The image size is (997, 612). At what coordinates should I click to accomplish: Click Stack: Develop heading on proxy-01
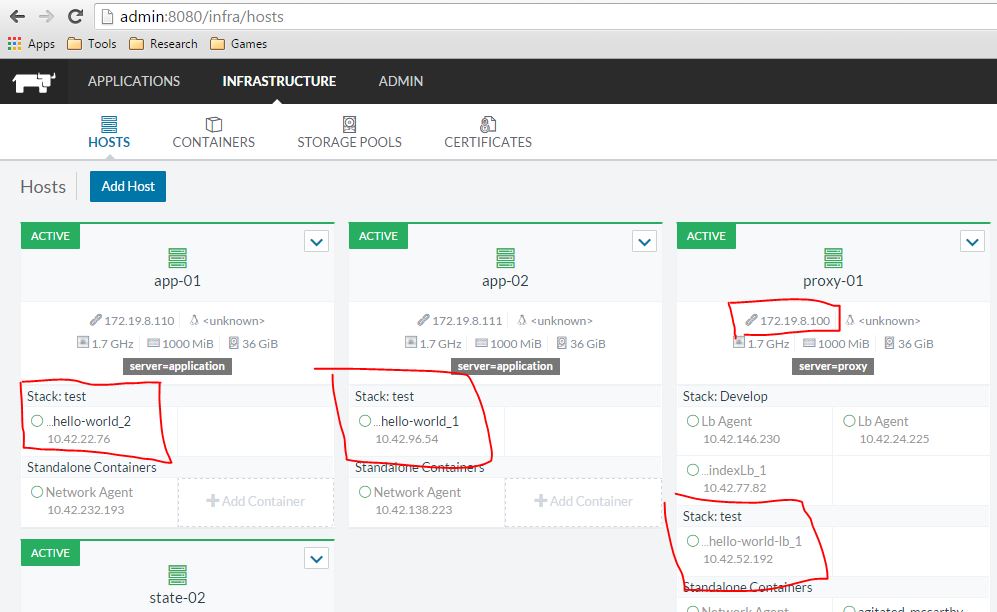pyautogui.click(x=725, y=397)
